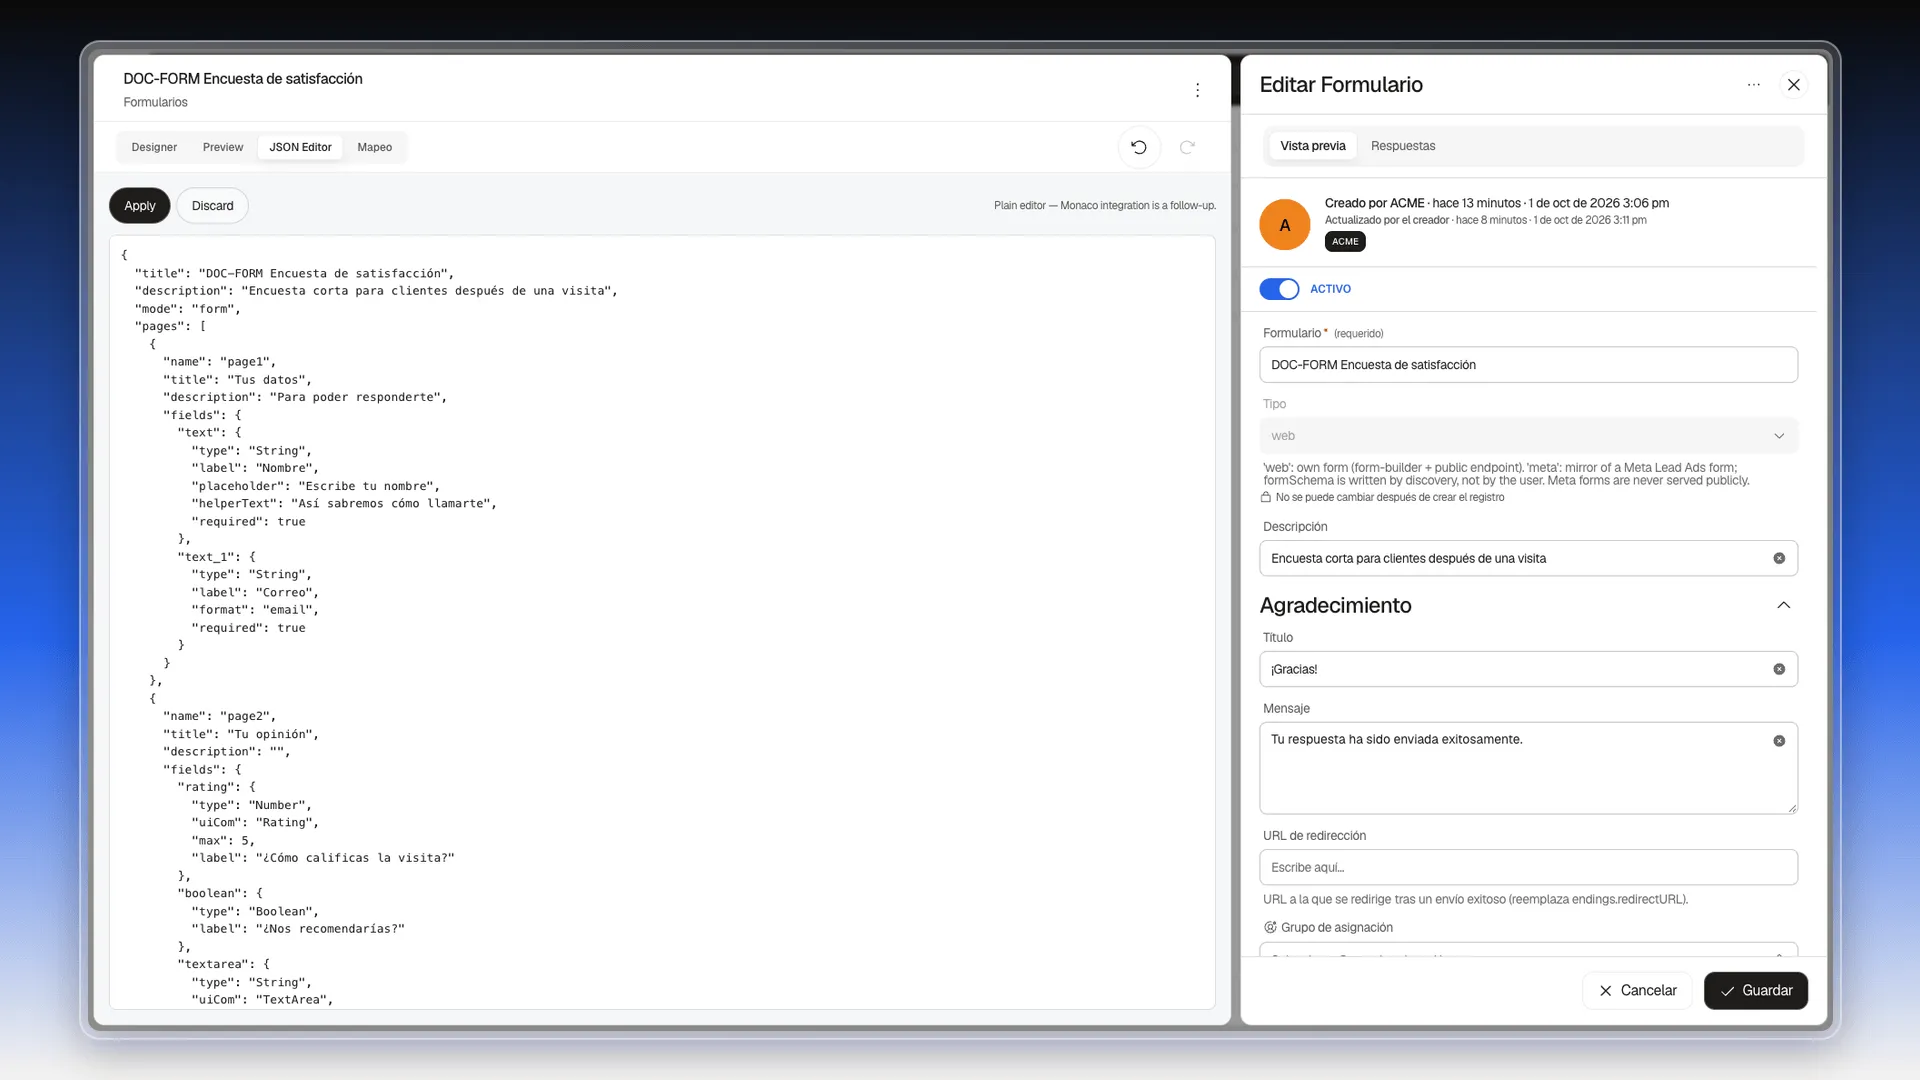Clear the Descripción field with its x icon
The image size is (1920, 1080).
click(1779, 559)
